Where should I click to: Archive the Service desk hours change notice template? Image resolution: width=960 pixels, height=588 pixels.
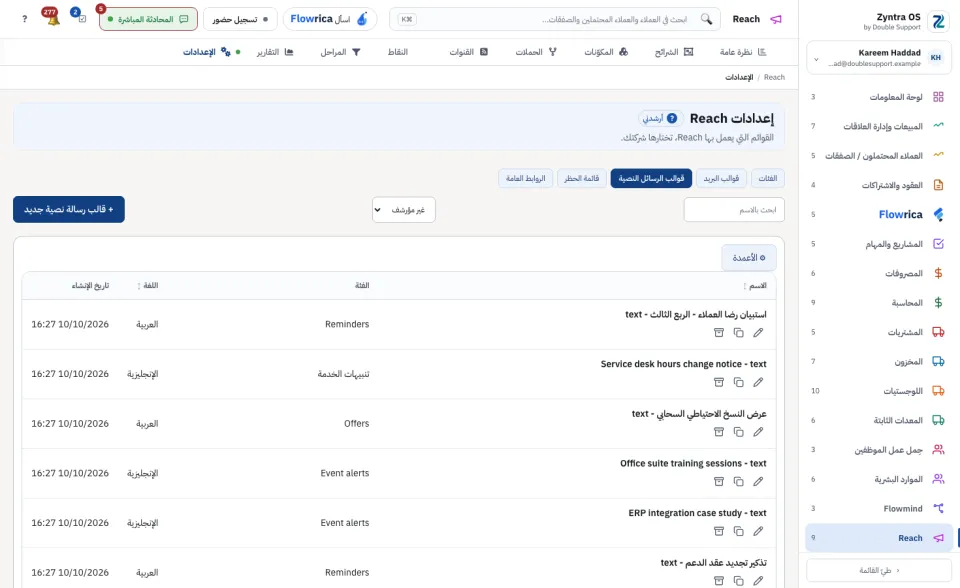click(x=719, y=382)
